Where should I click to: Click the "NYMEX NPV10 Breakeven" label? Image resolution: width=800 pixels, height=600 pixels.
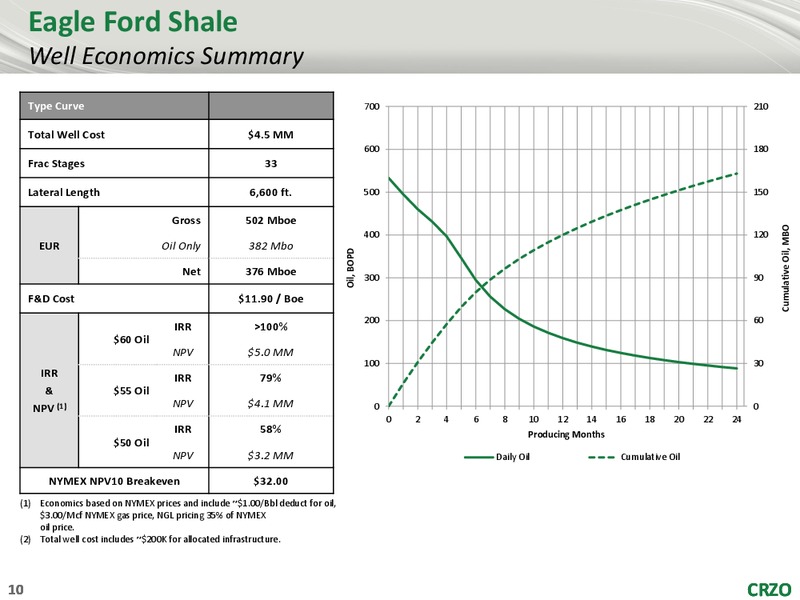[x=114, y=481]
